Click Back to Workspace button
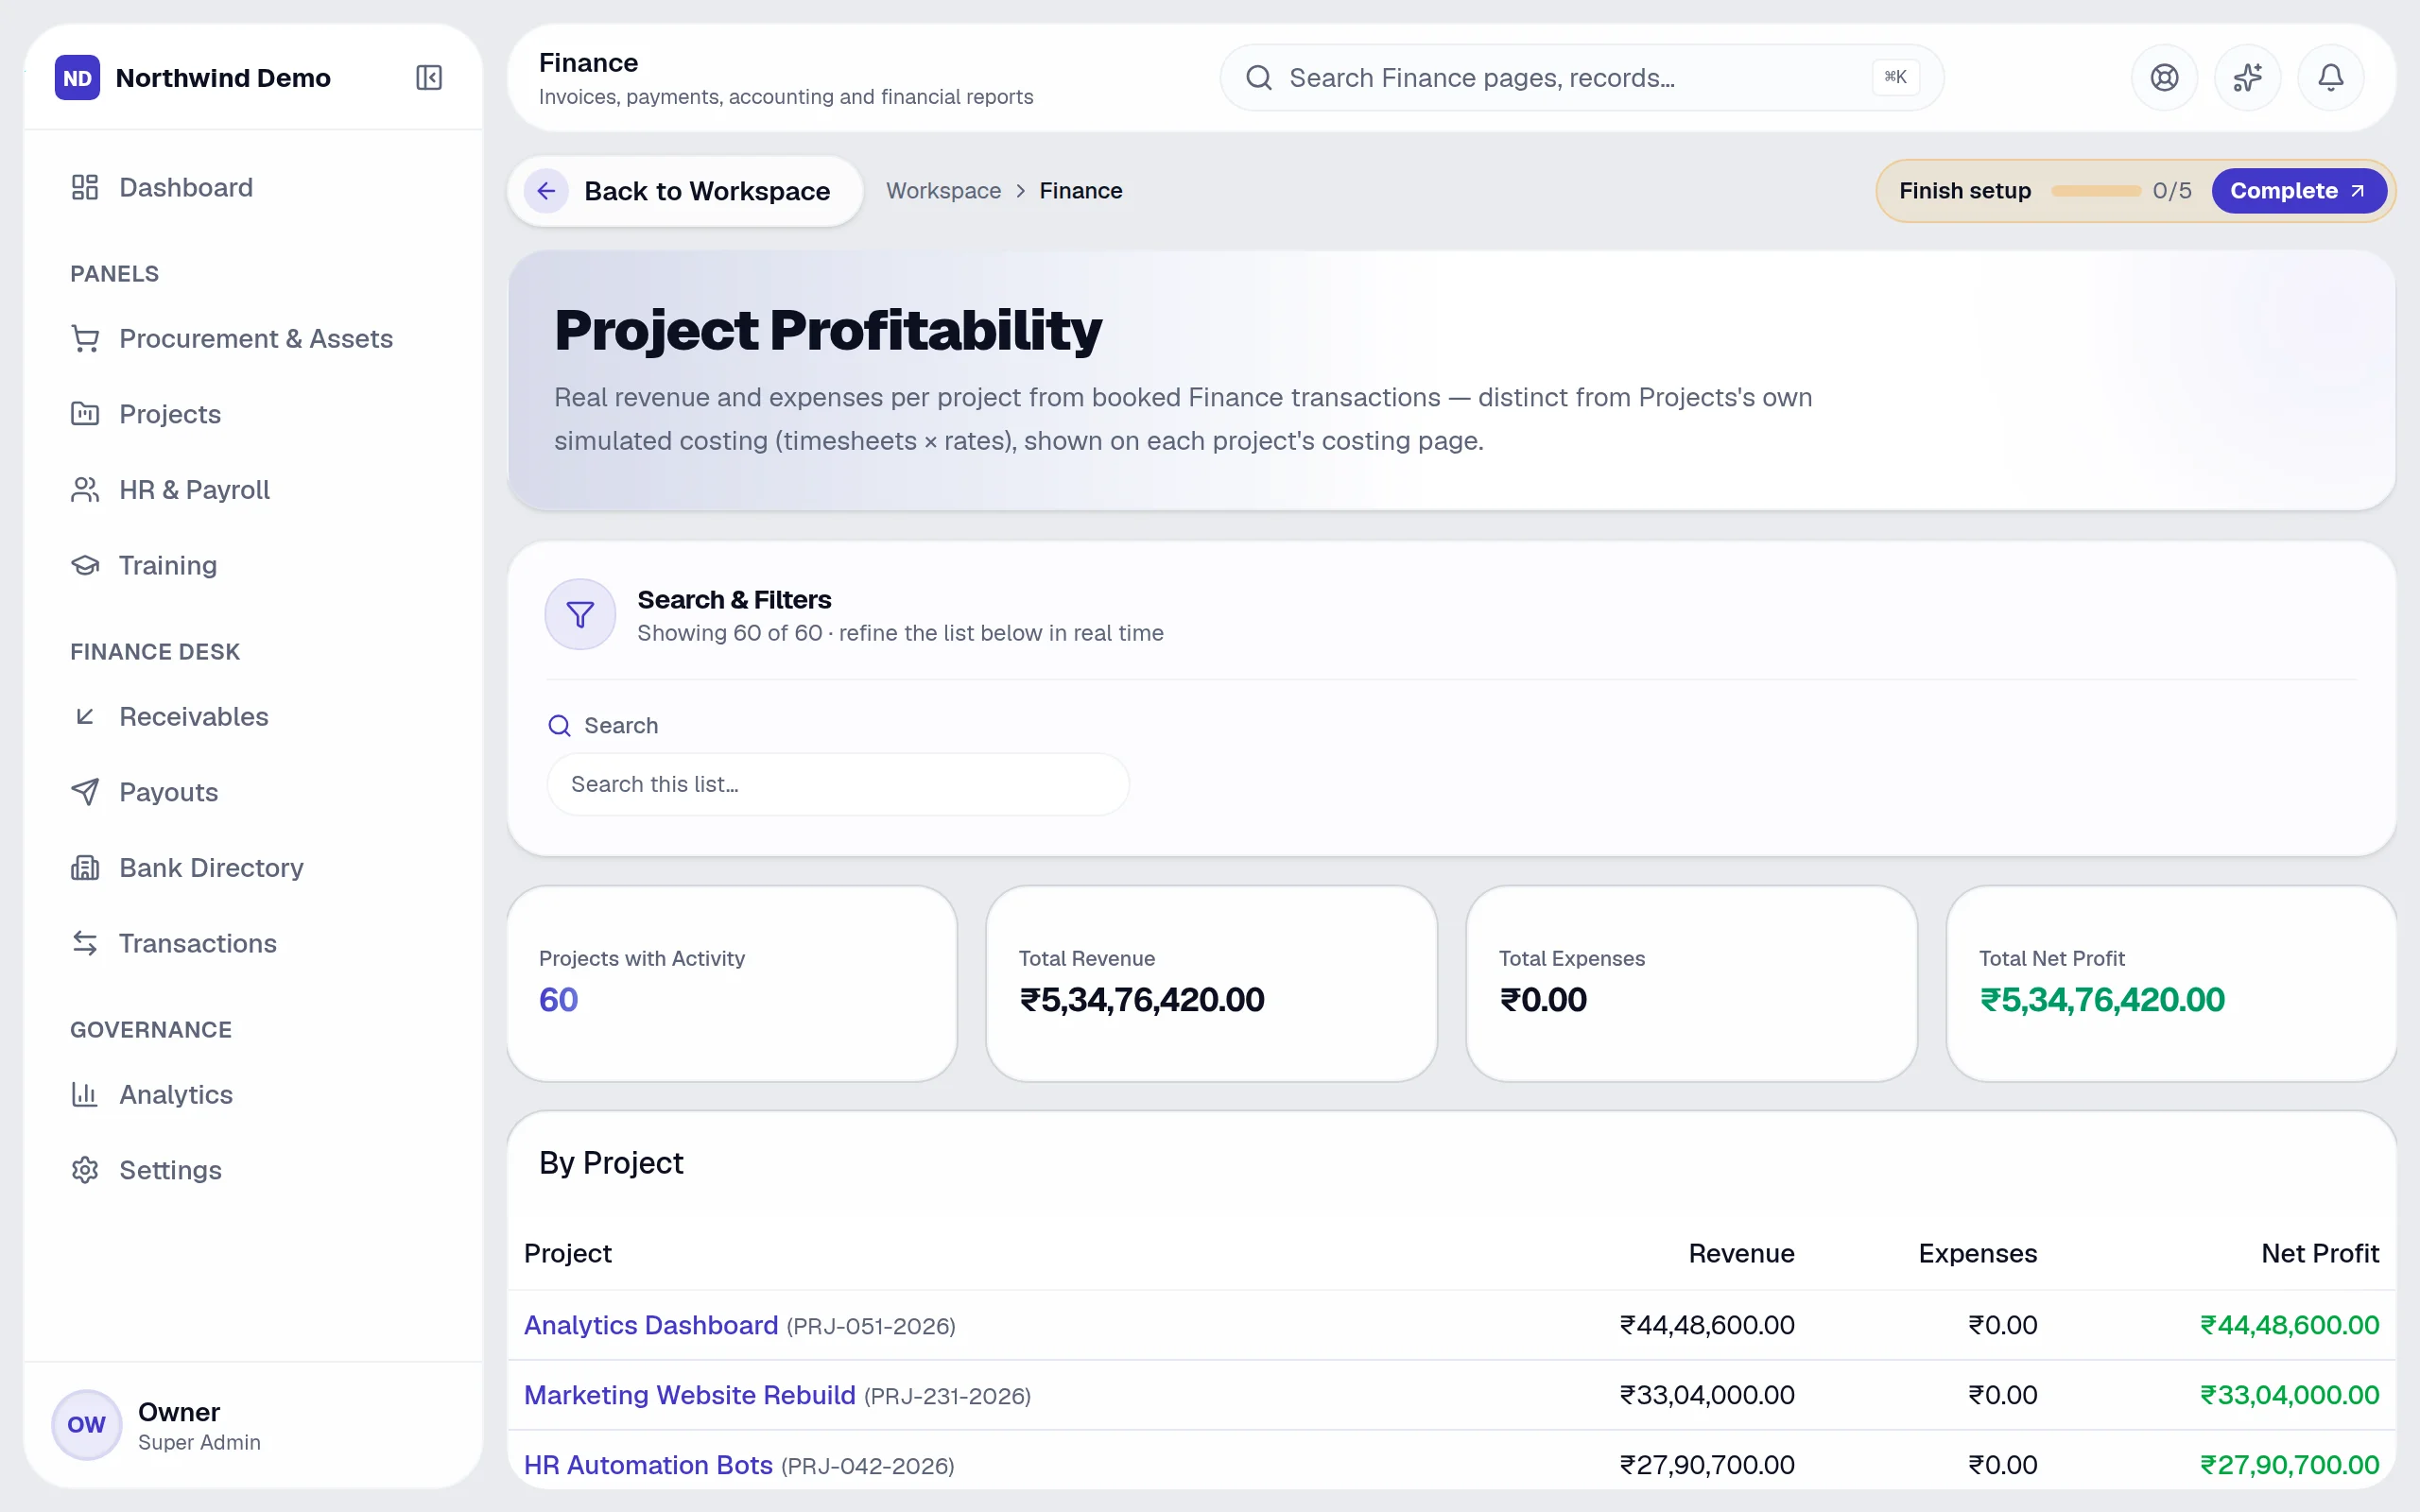 tap(685, 191)
